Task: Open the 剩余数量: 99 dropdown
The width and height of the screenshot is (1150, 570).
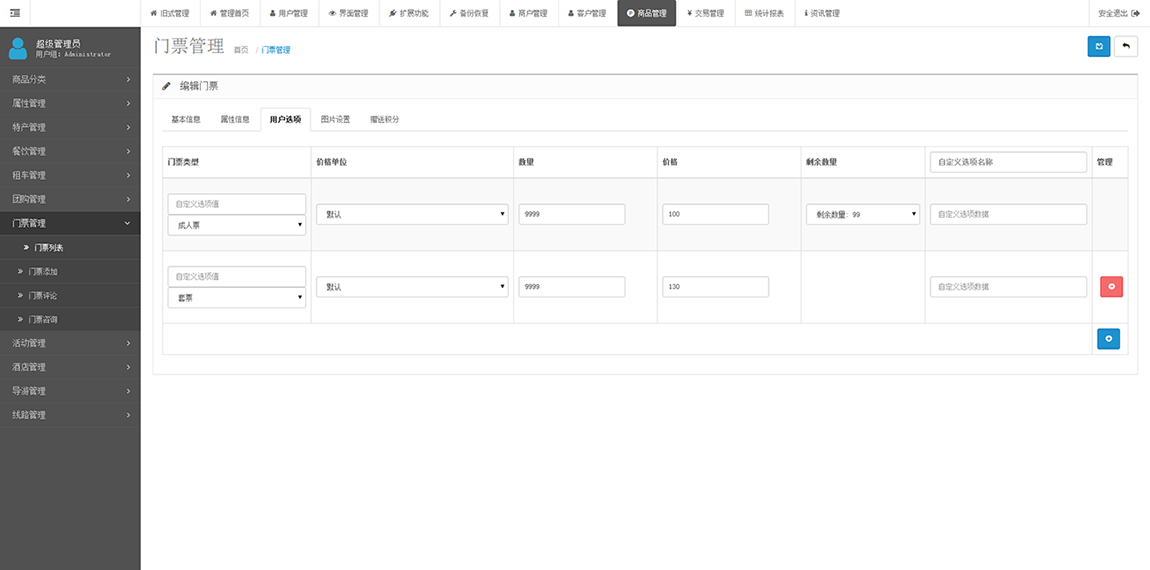Action: click(862, 214)
